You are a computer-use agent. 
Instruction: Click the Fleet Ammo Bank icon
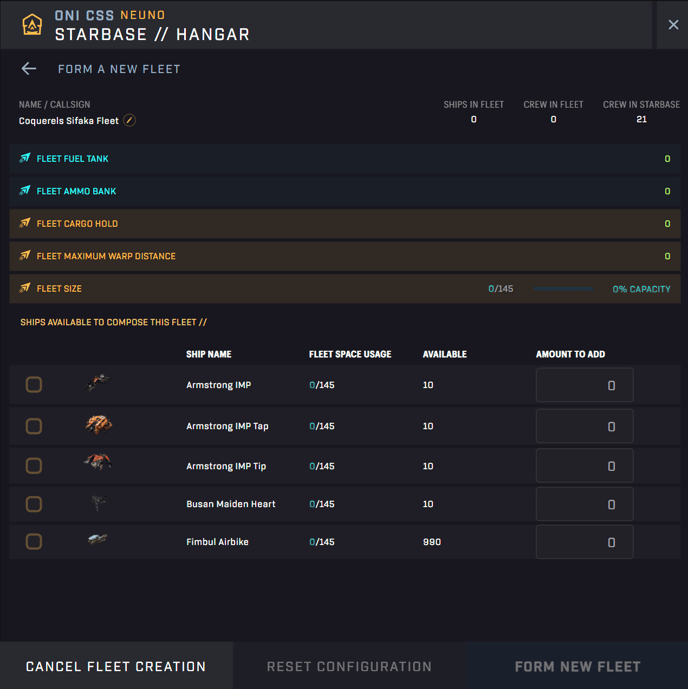tap(25, 191)
